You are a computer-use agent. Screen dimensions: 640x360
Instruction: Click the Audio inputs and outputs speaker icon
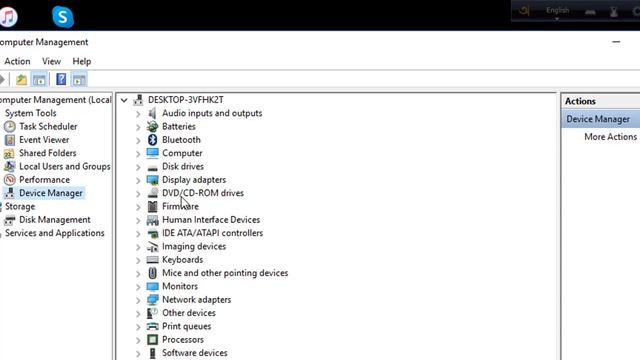[152, 113]
